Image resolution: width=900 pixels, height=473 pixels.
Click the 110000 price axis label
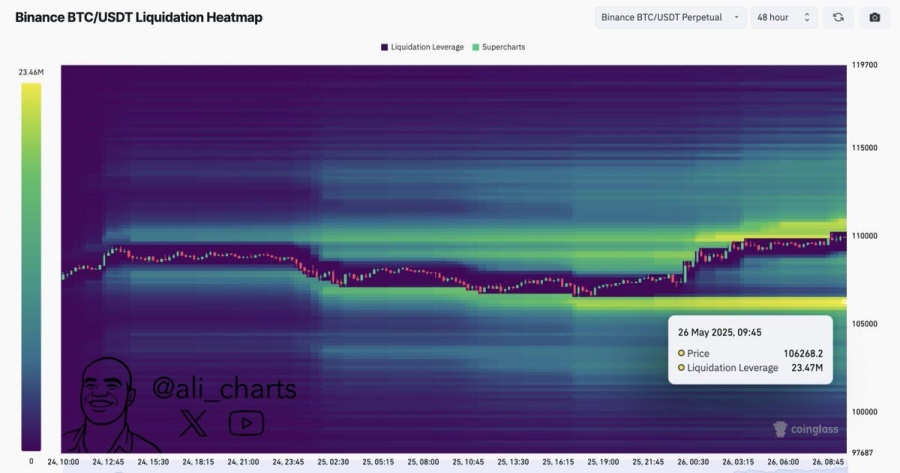[x=864, y=236]
